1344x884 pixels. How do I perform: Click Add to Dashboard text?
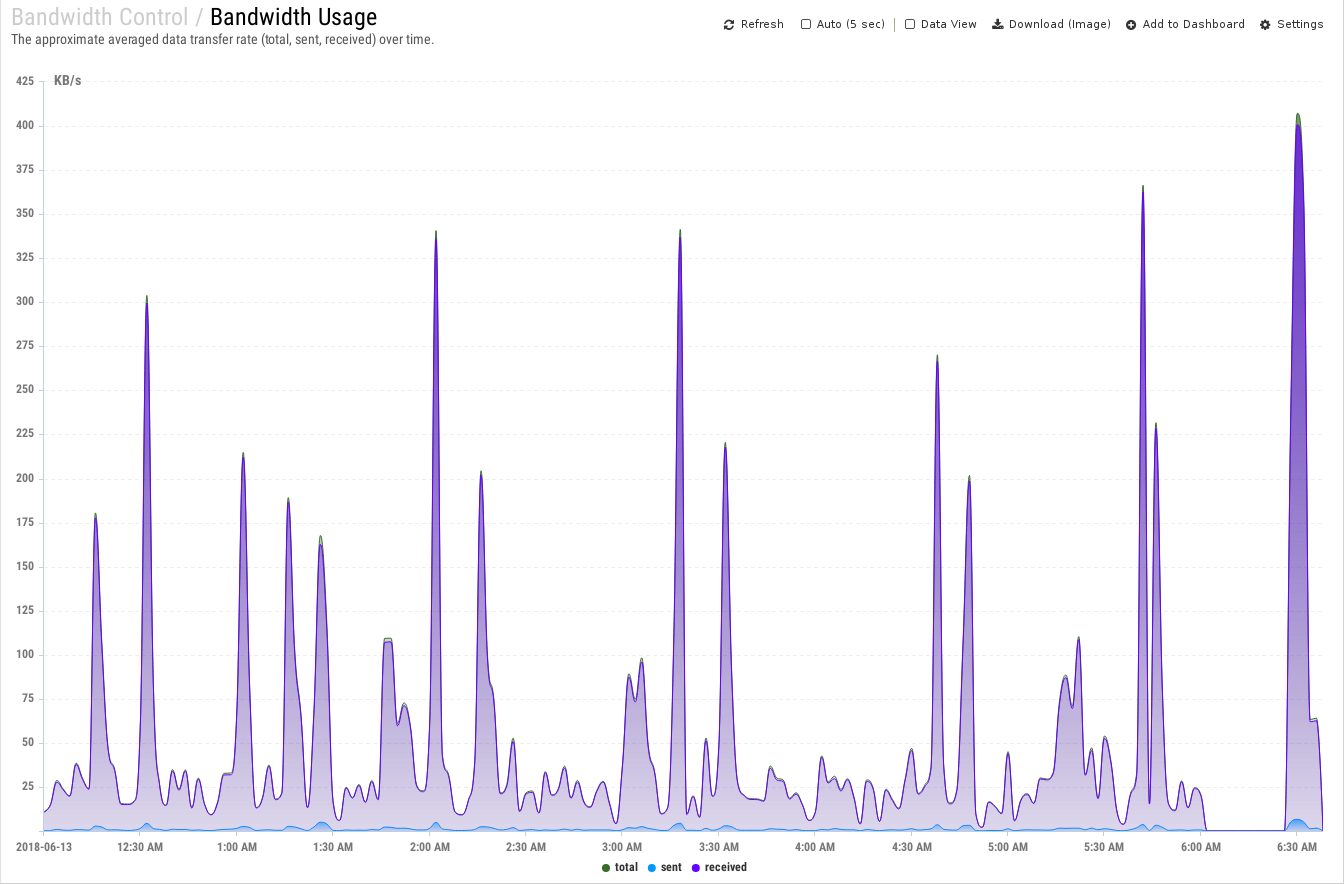pos(1194,24)
